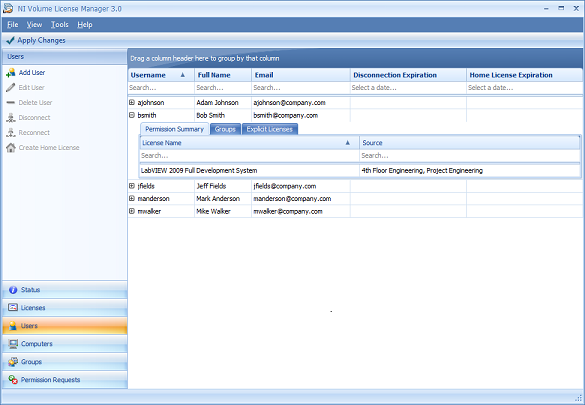
Task: Click the Source search field
Action: (470, 156)
